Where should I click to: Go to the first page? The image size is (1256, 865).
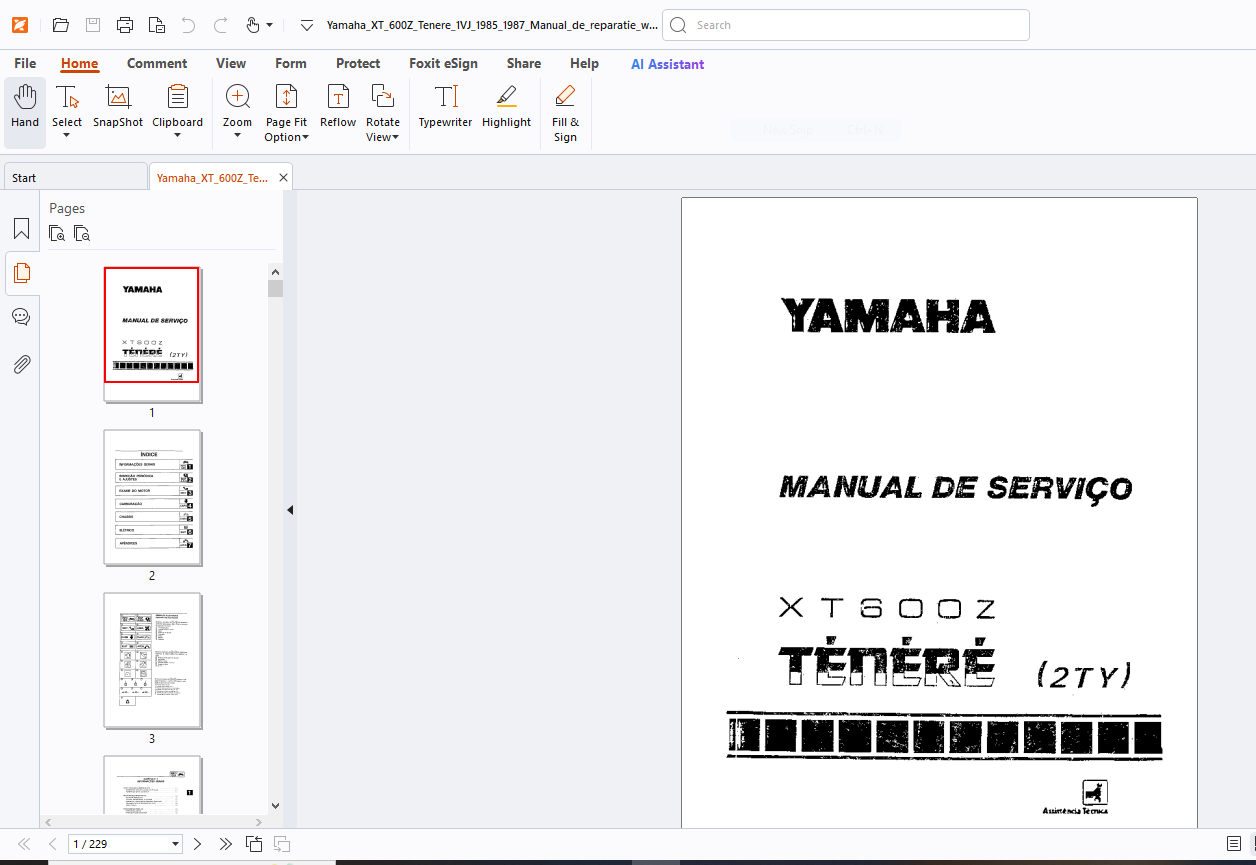(25, 844)
